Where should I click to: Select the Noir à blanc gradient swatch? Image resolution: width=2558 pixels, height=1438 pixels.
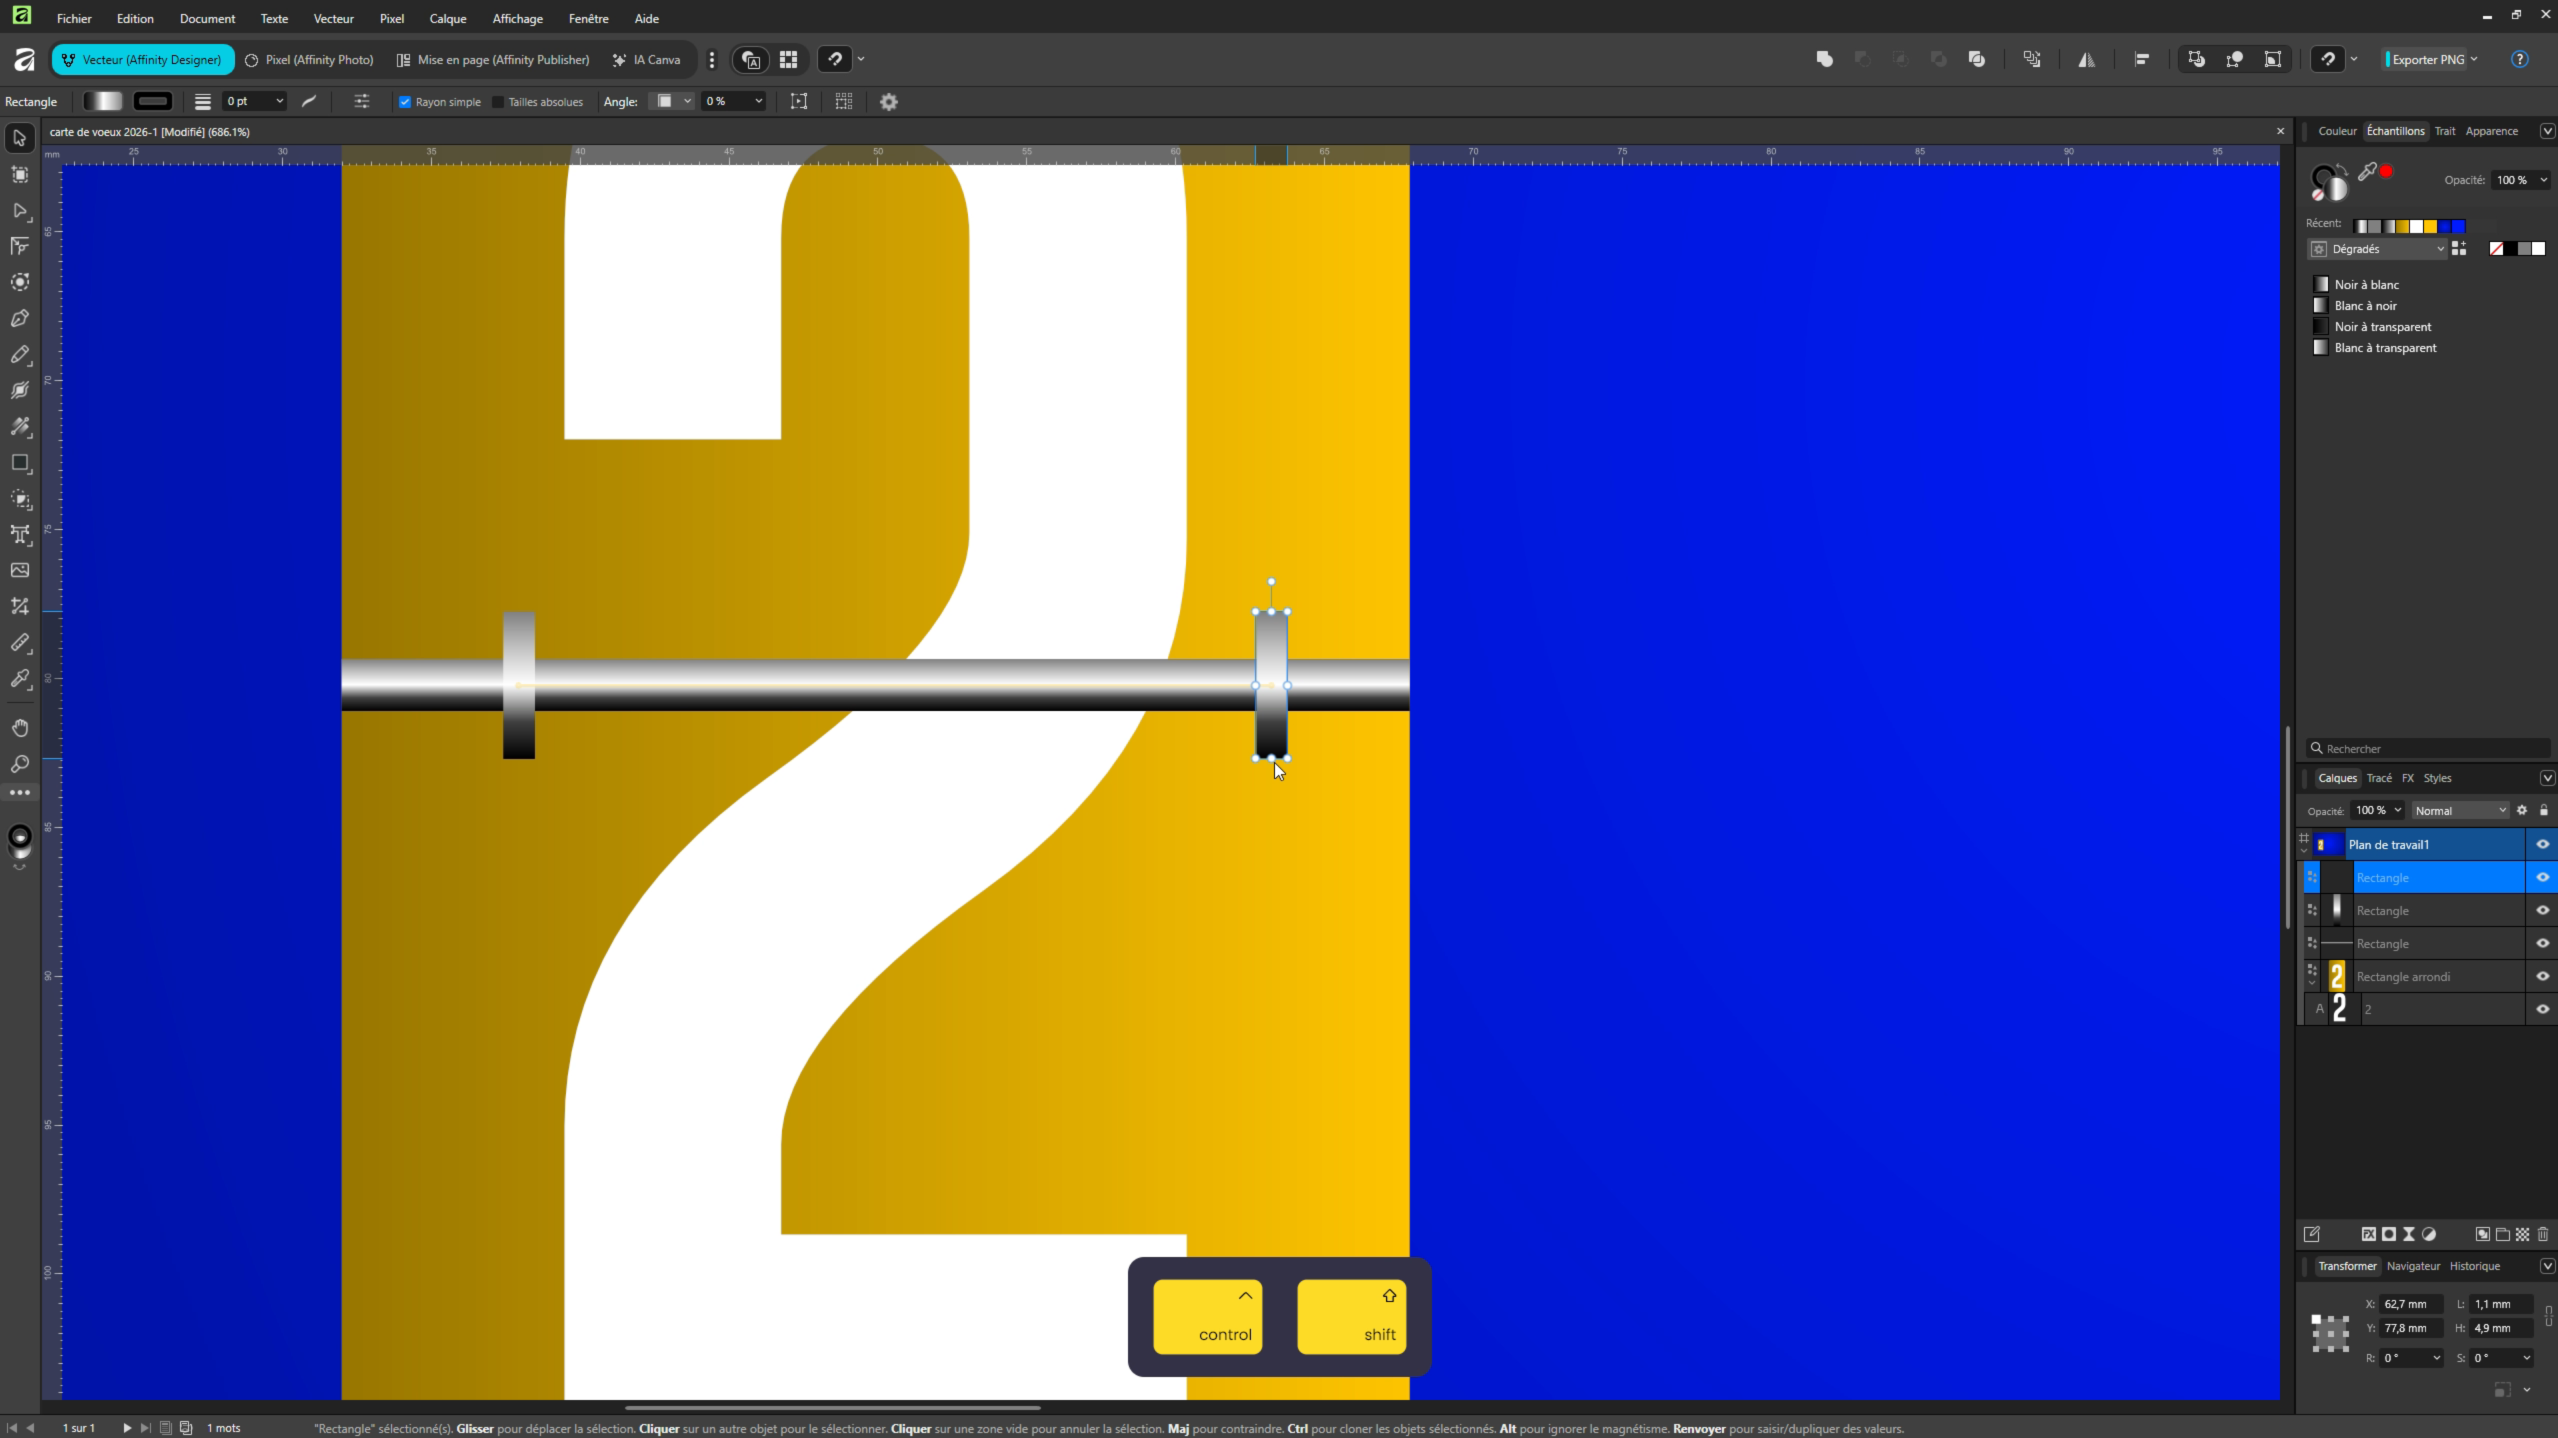[2365, 285]
